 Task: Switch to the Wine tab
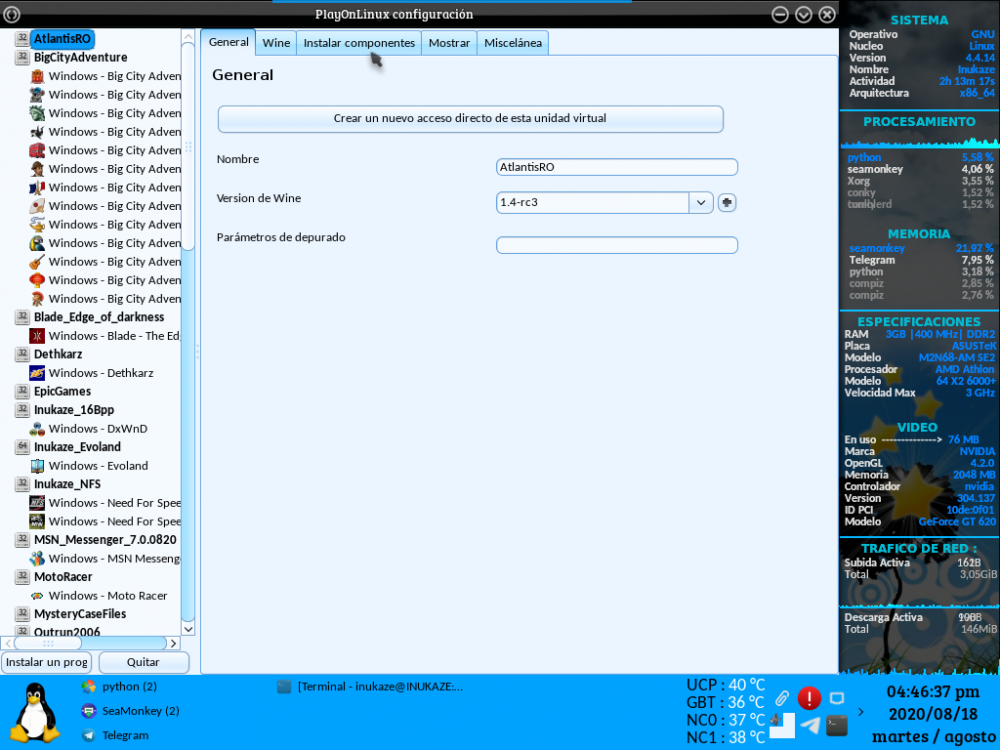click(276, 43)
